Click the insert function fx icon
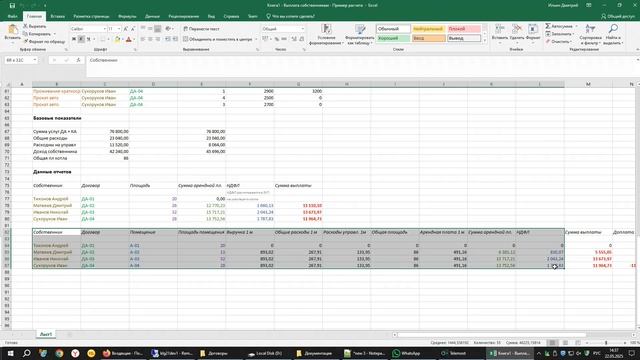The height and width of the screenshot is (360, 640). (78, 60)
